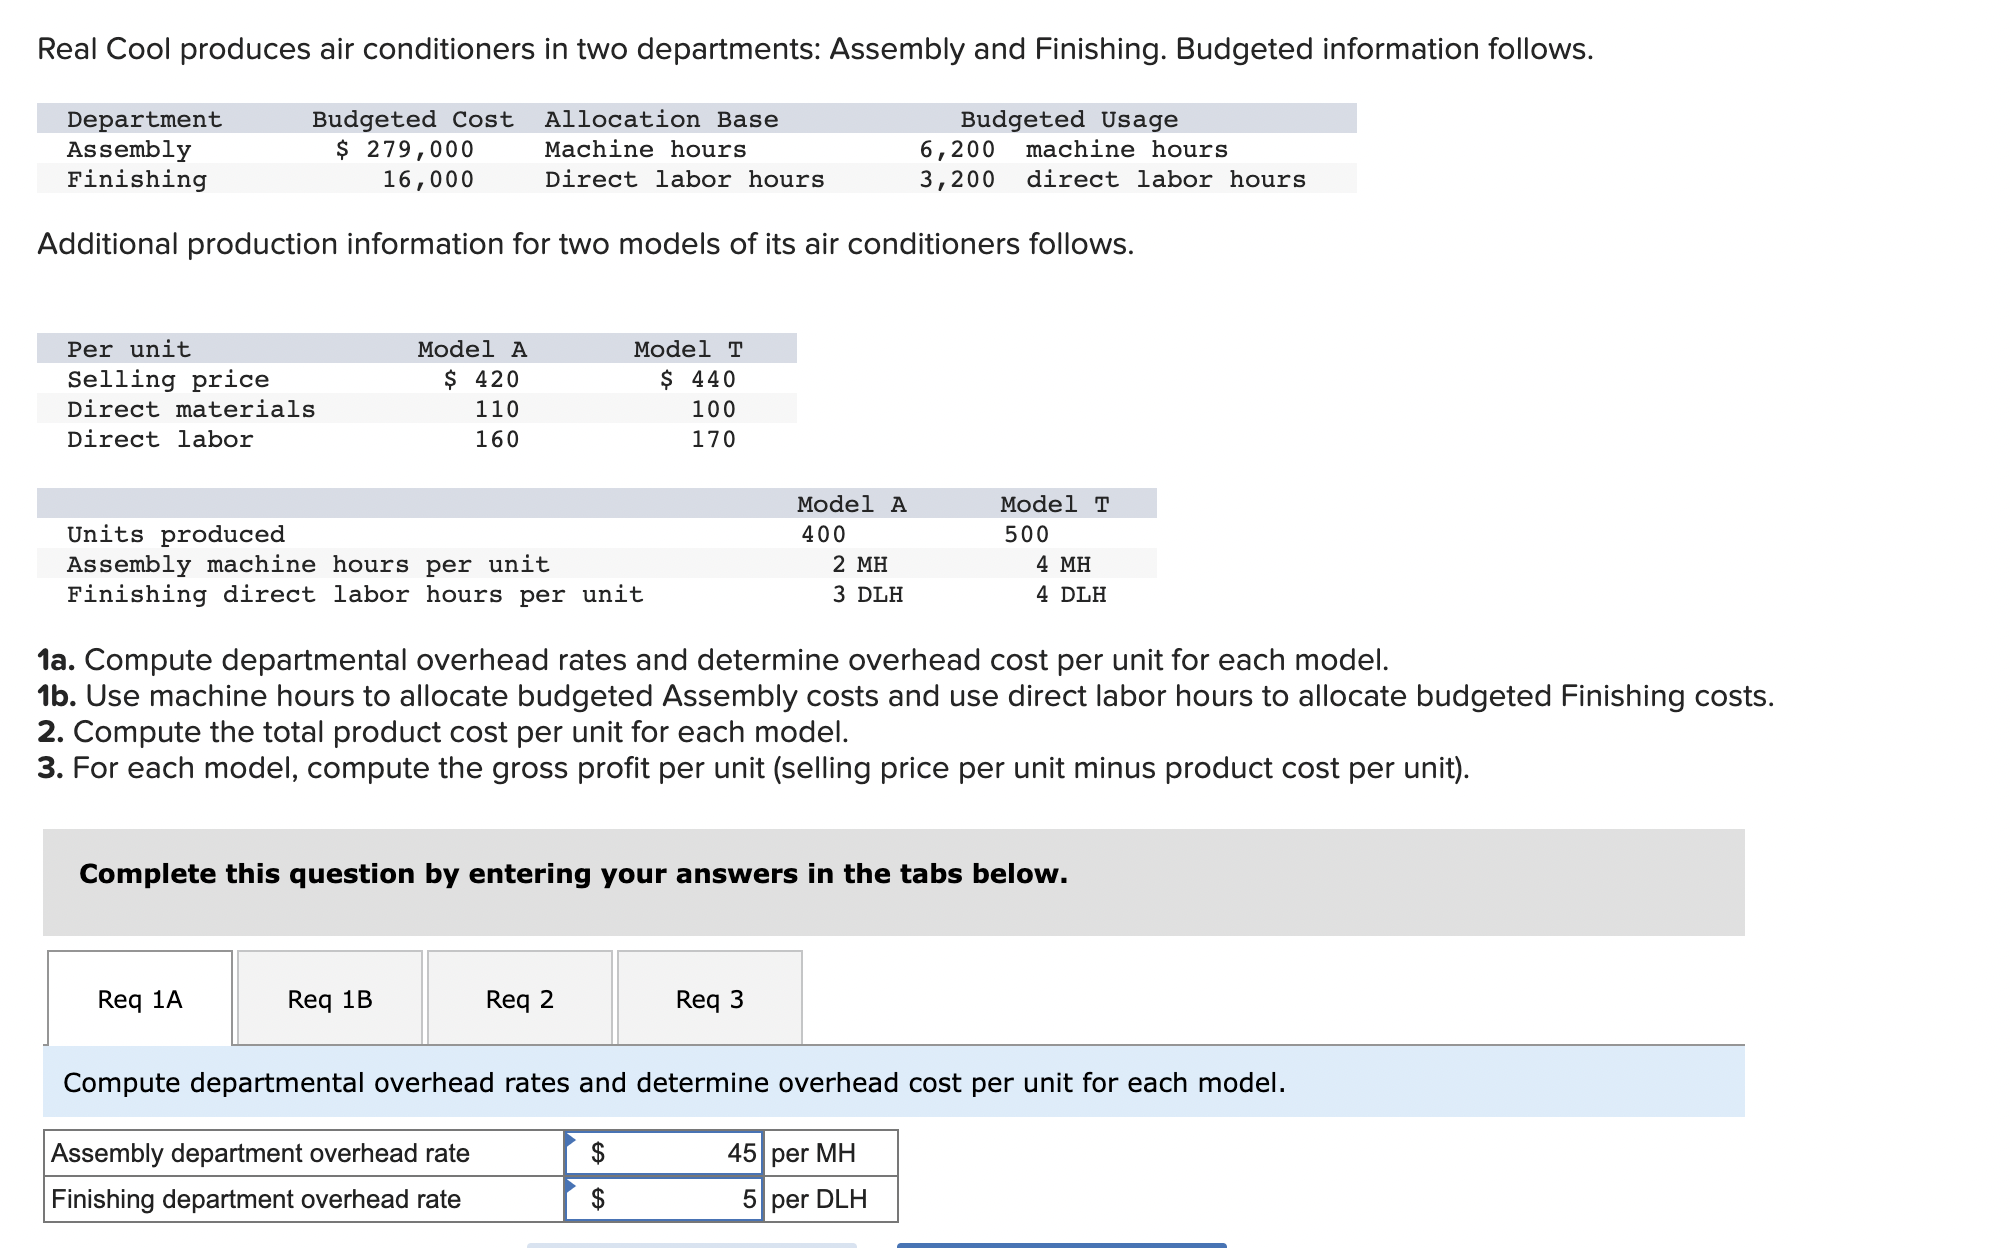Click blue triangle marker in Assembly rate cell
The width and height of the screenshot is (2010, 1248).
pyautogui.click(x=571, y=1140)
